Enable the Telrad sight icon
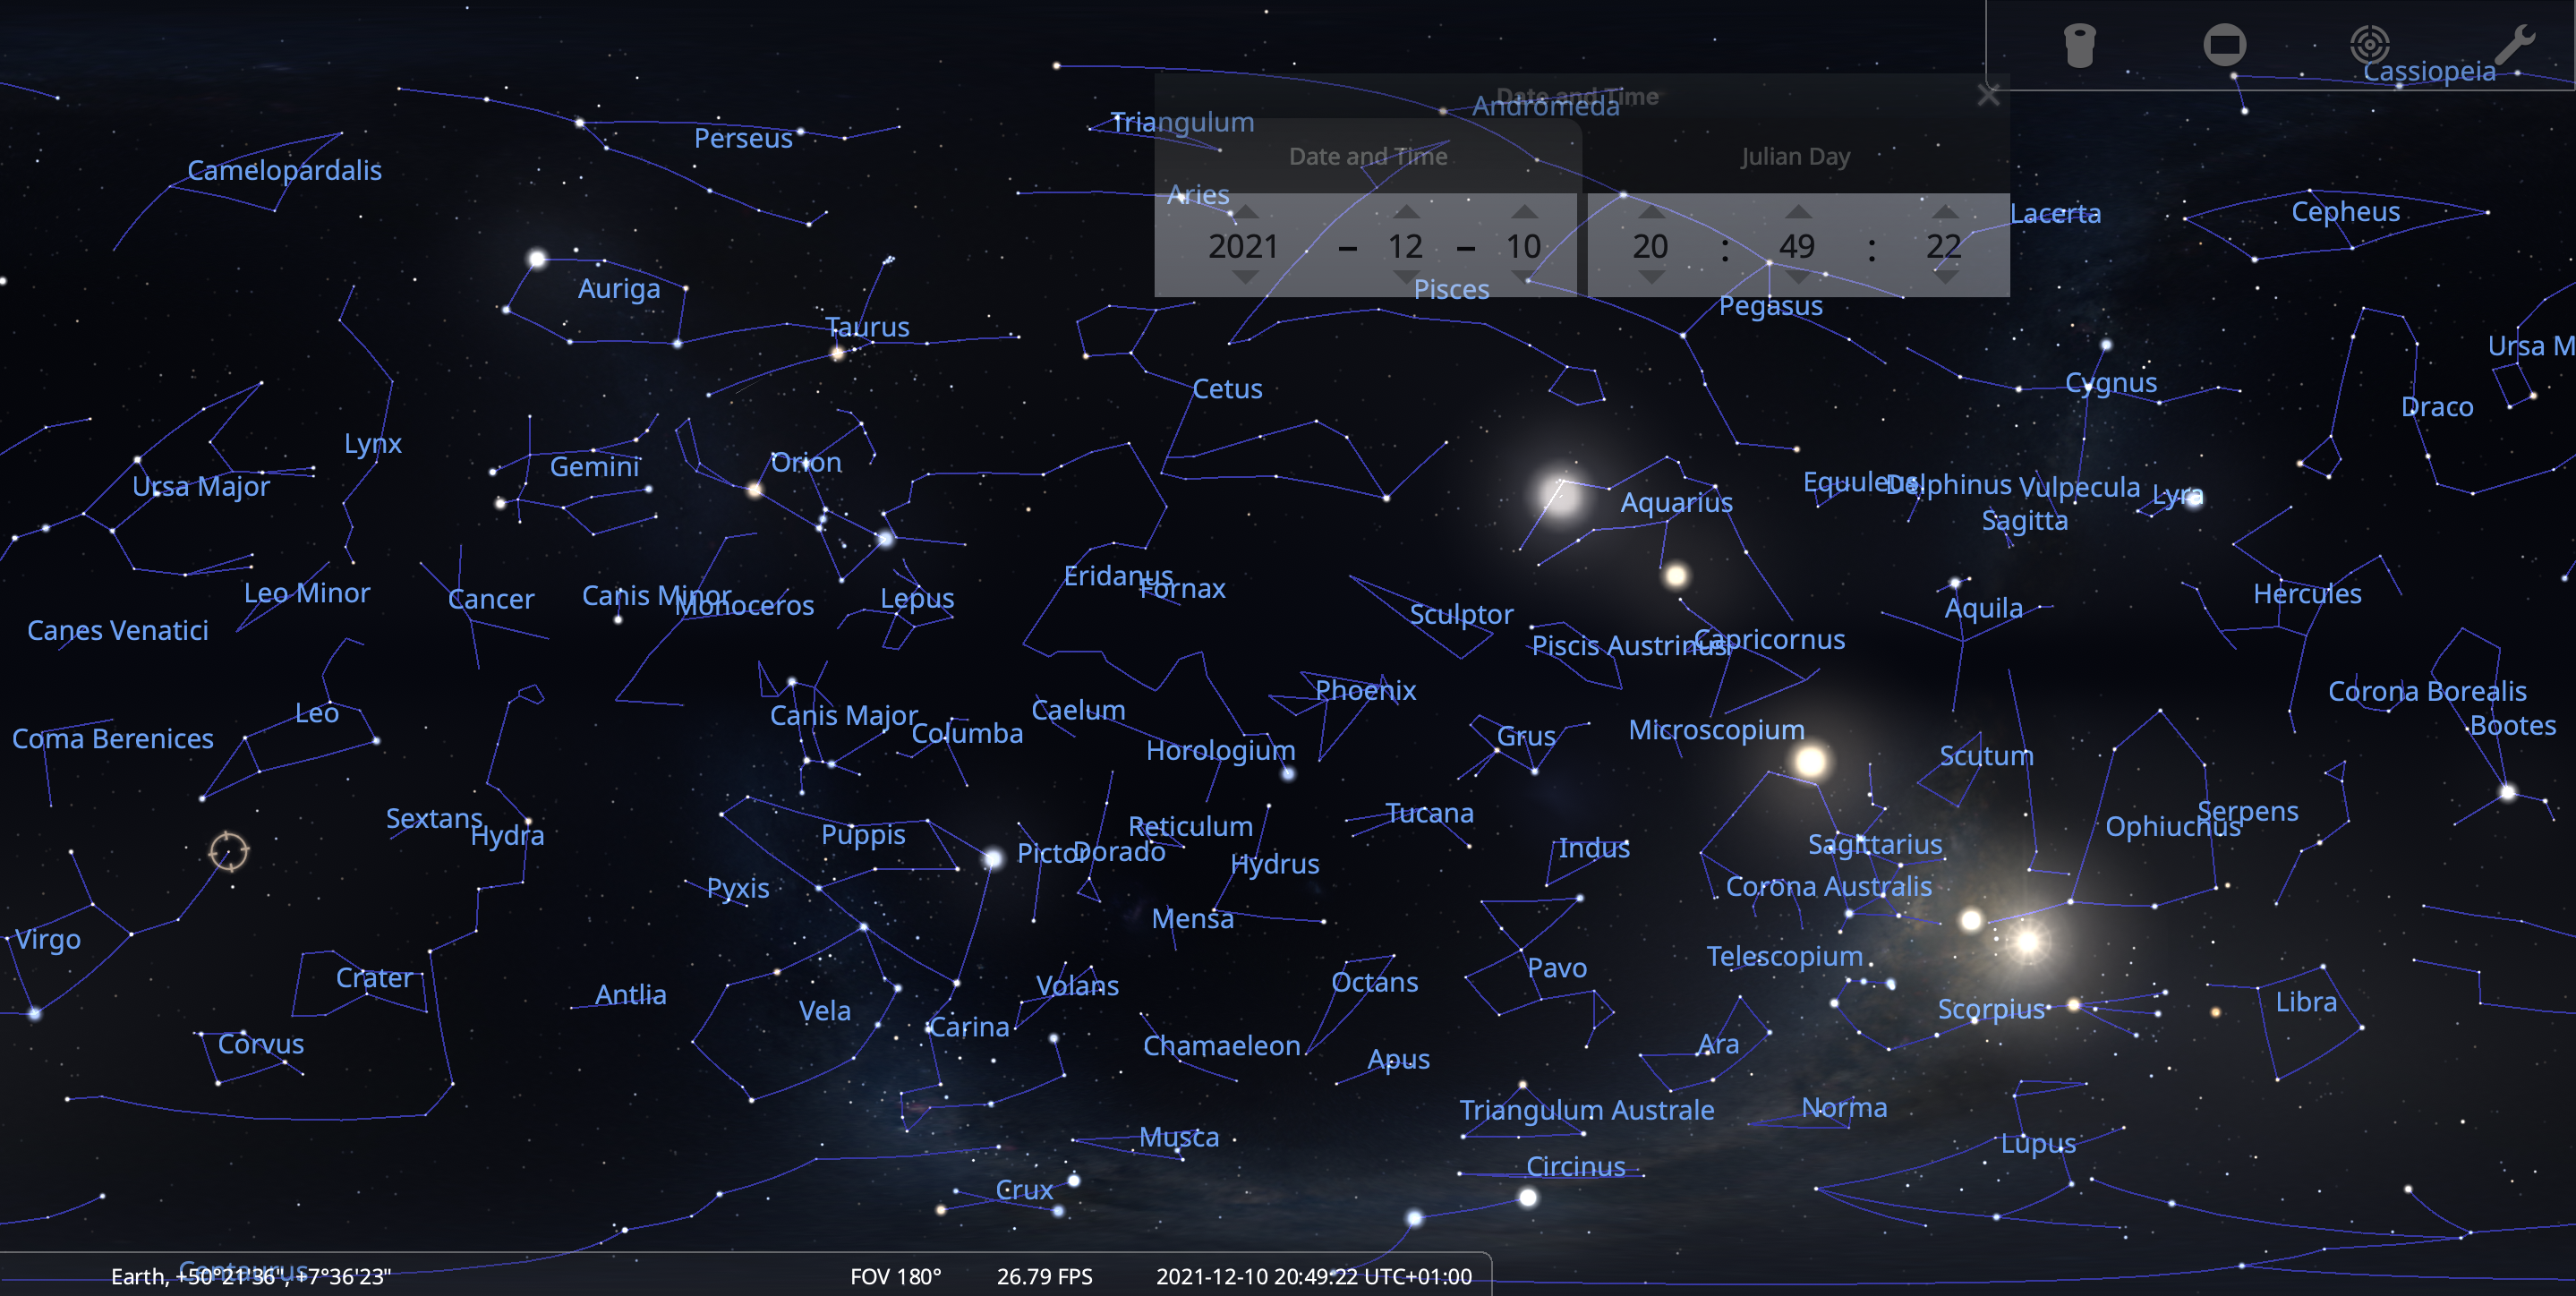Viewport: 2576px width, 1296px height. coord(2369,44)
